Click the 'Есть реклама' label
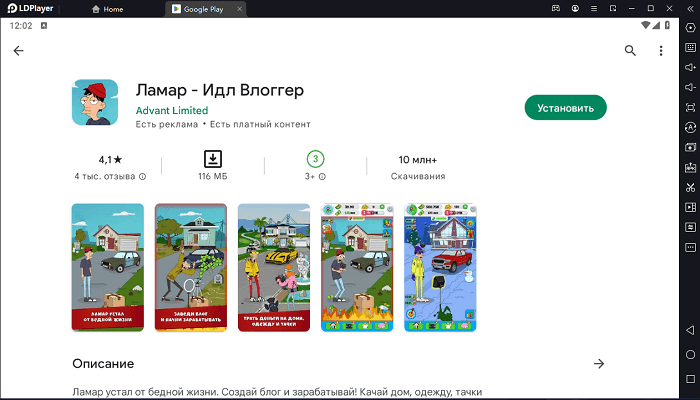700x400 pixels. (x=167, y=124)
